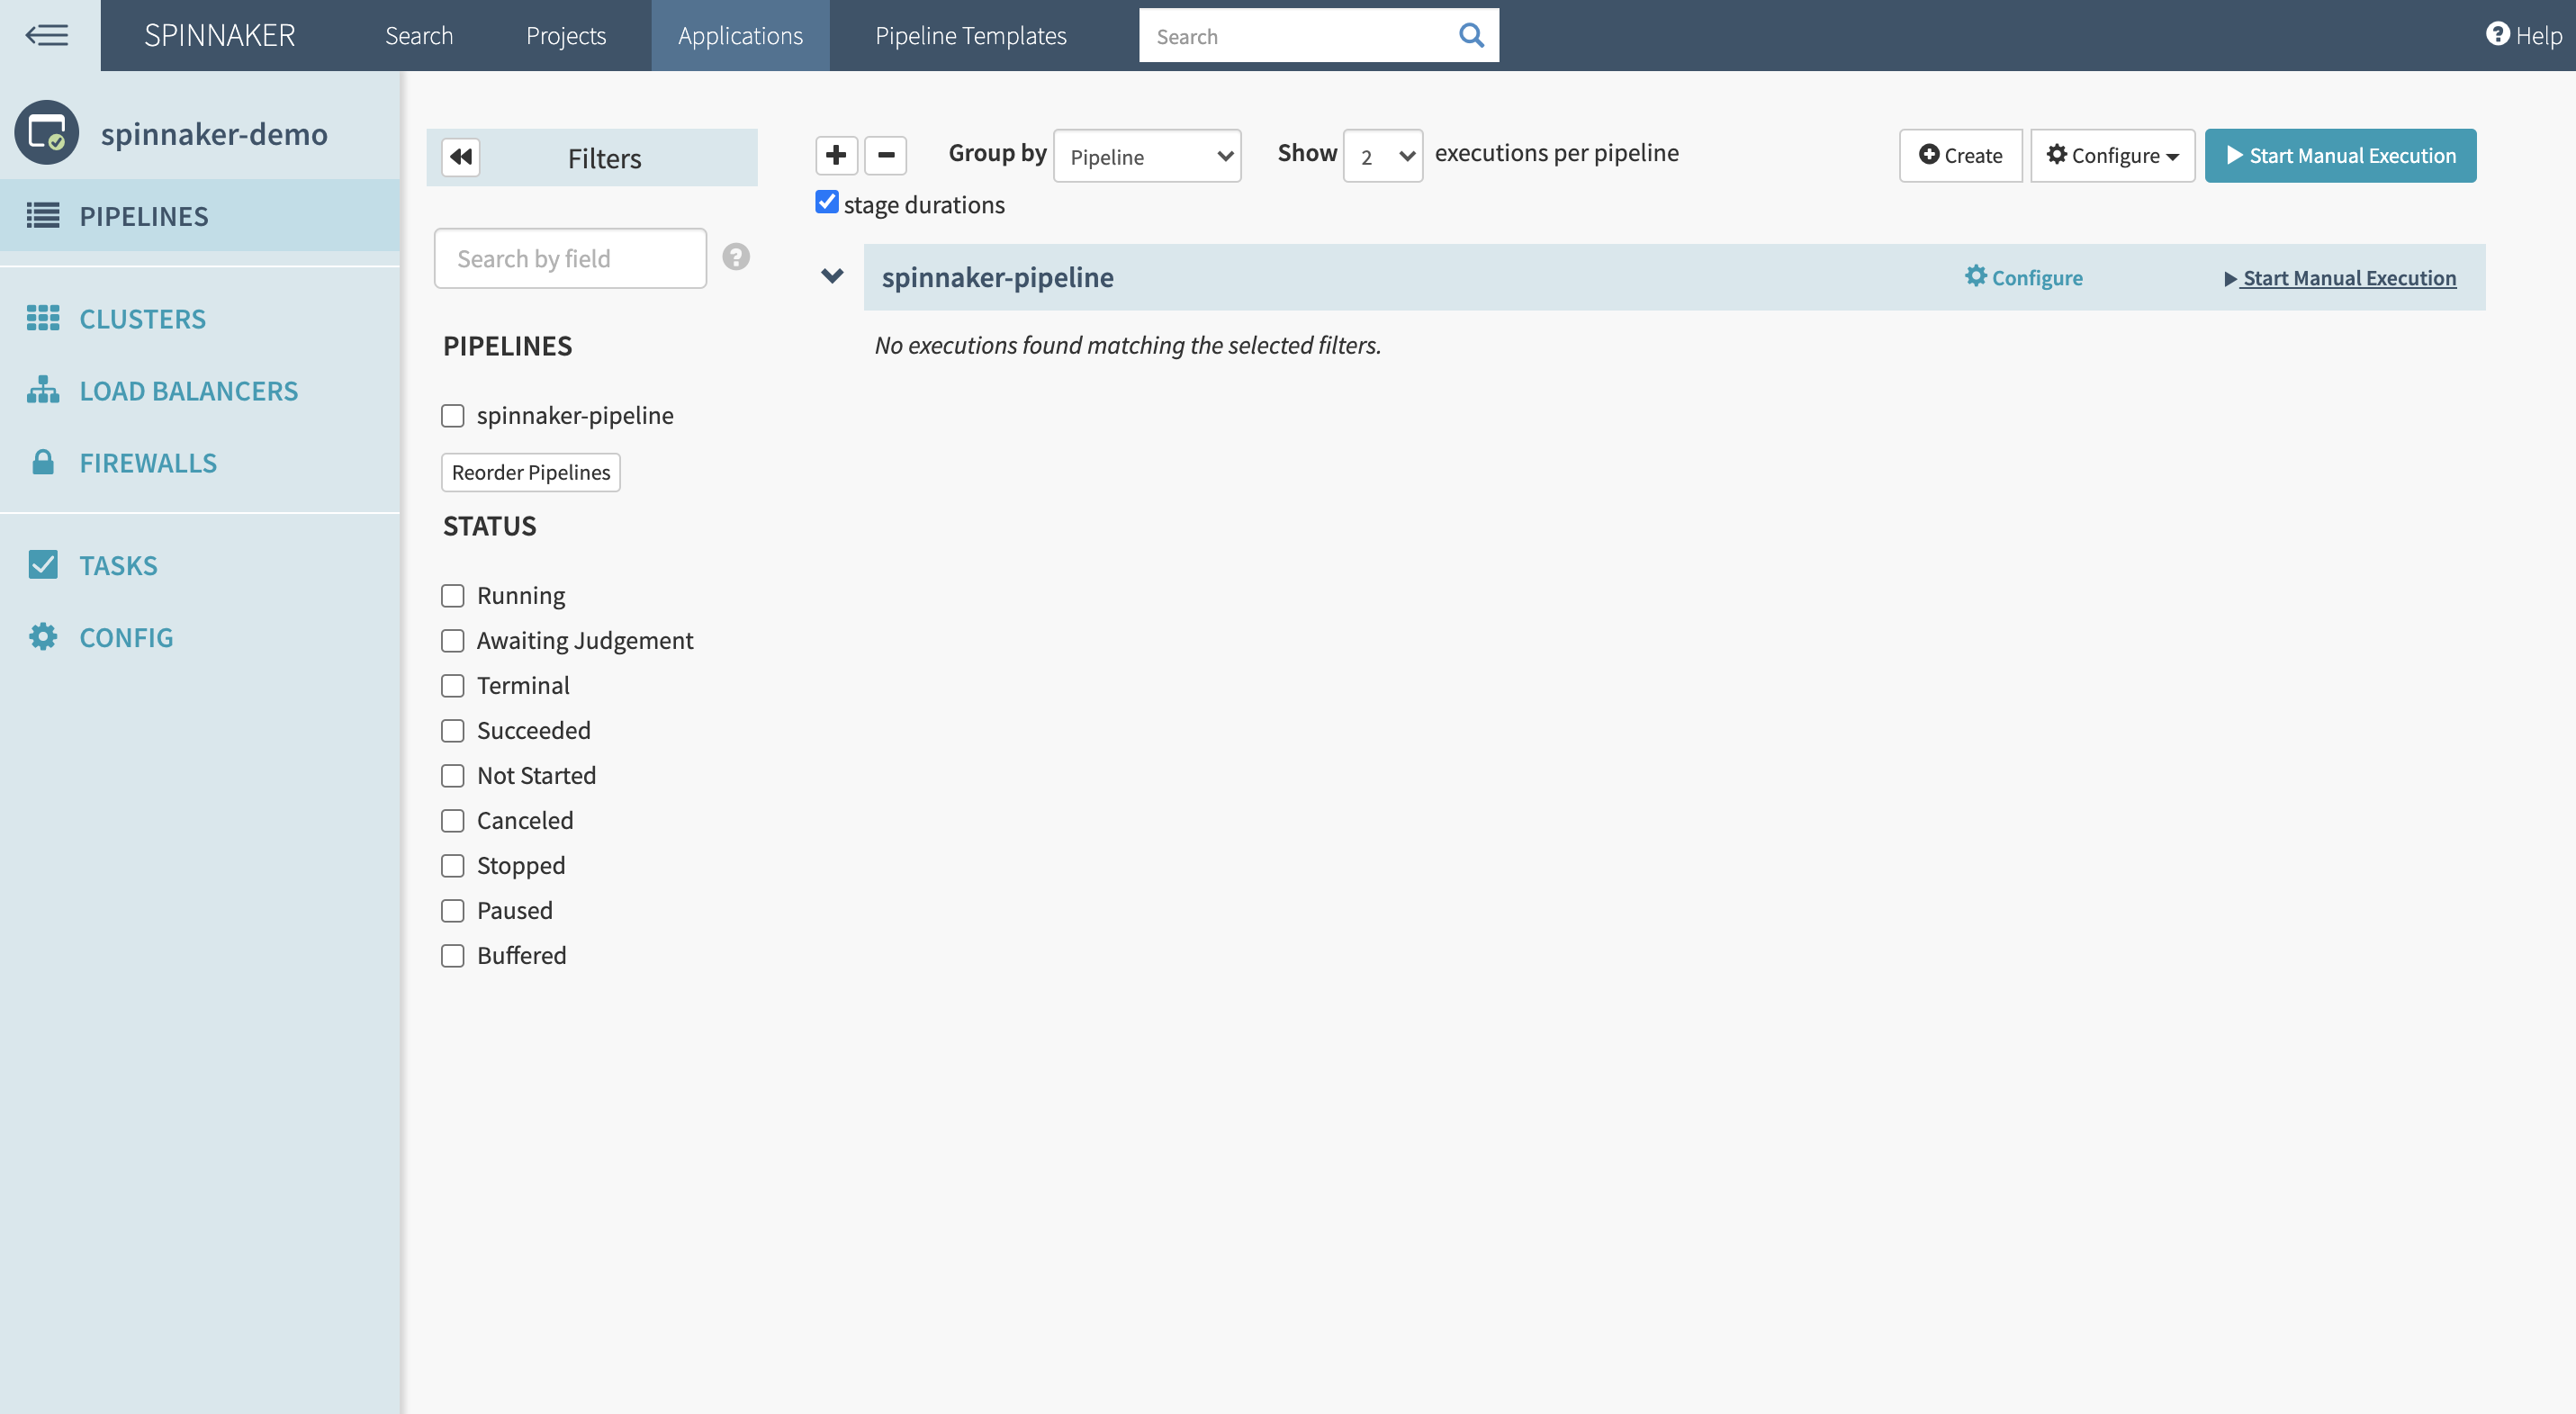Tick the spinnaker-pipeline filter checkbox
Viewport: 2576px width, 1414px height.
pyautogui.click(x=453, y=416)
